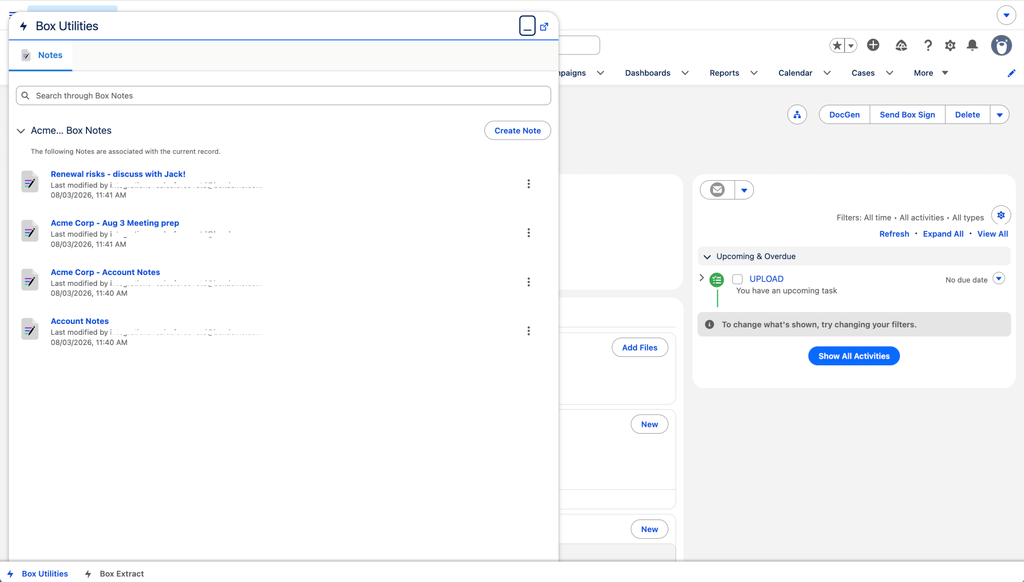
Task: Click the DocGen button
Action: pyautogui.click(x=844, y=114)
